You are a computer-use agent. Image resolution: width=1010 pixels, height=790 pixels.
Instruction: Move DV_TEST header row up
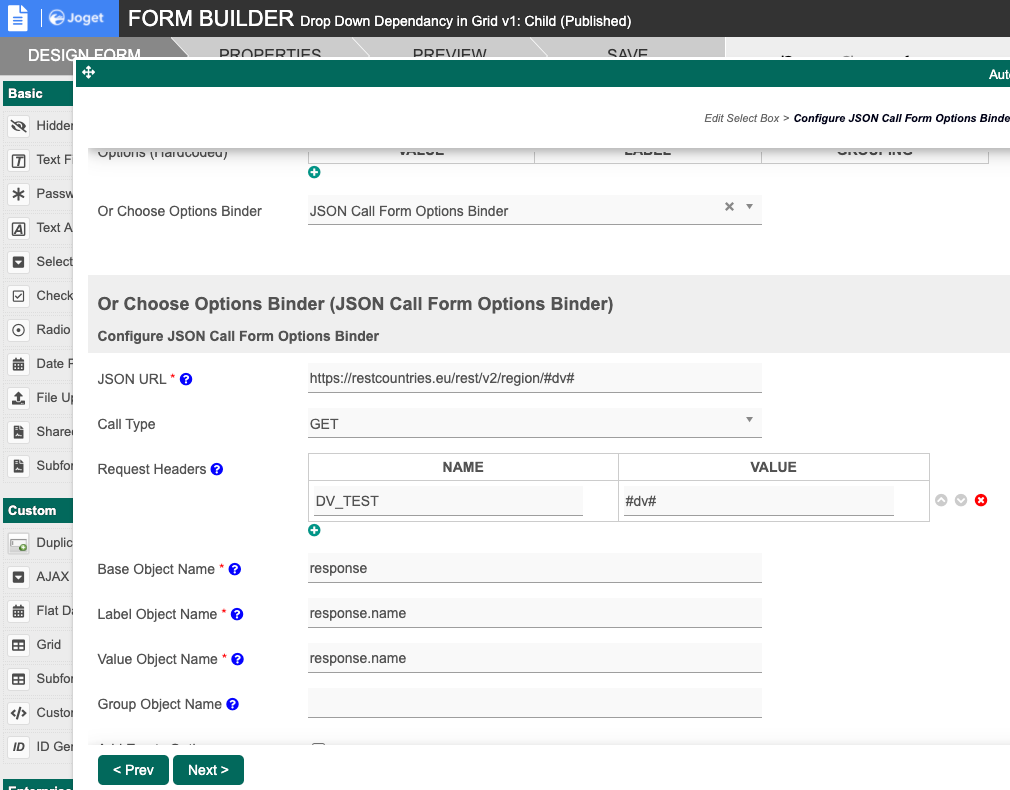tap(941, 500)
